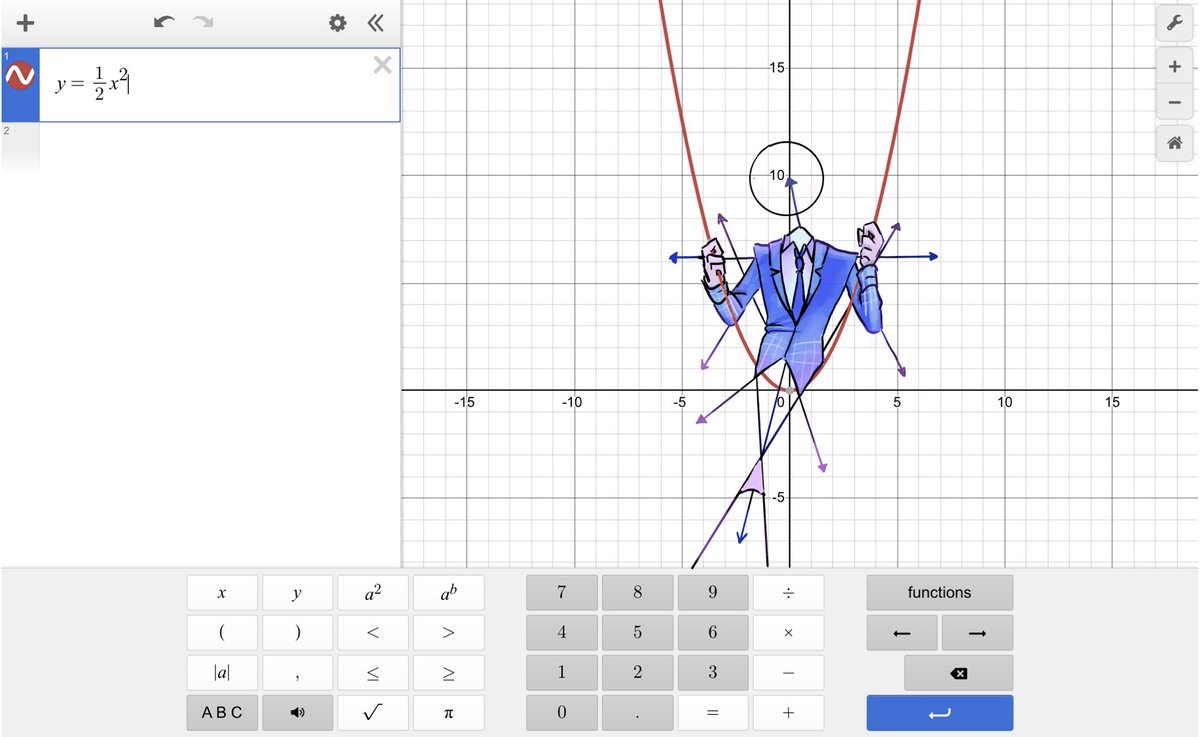
Task: Tap digit 2 on keypad
Action: coord(637,673)
